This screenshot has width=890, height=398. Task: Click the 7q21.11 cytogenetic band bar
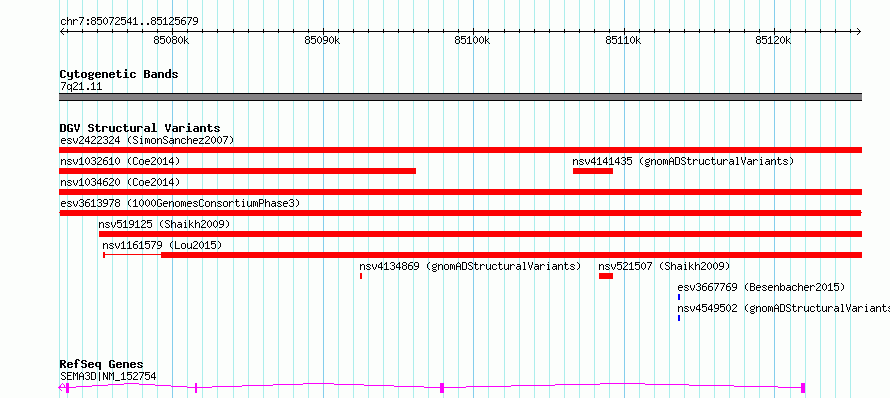[x=460, y=97]
